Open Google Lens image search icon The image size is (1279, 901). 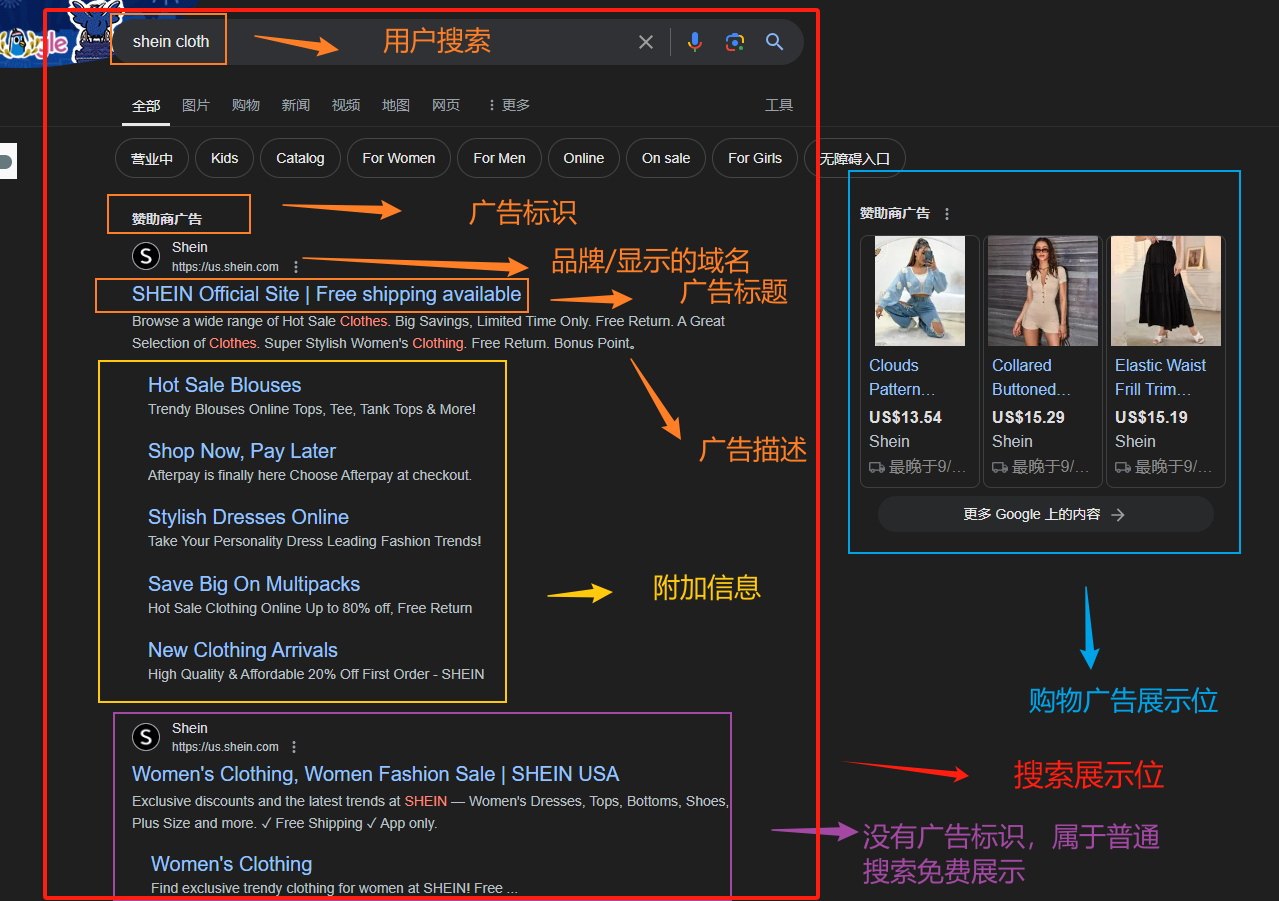(x=735, y=42)
